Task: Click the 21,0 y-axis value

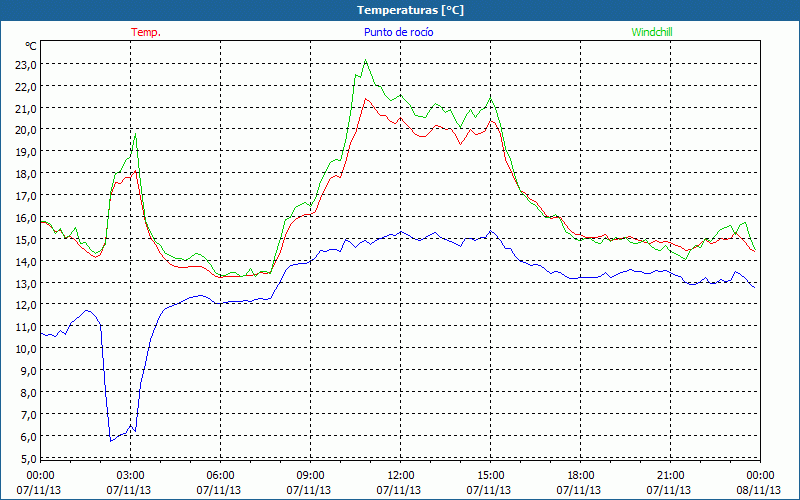Action: click(x=27, y=109)
